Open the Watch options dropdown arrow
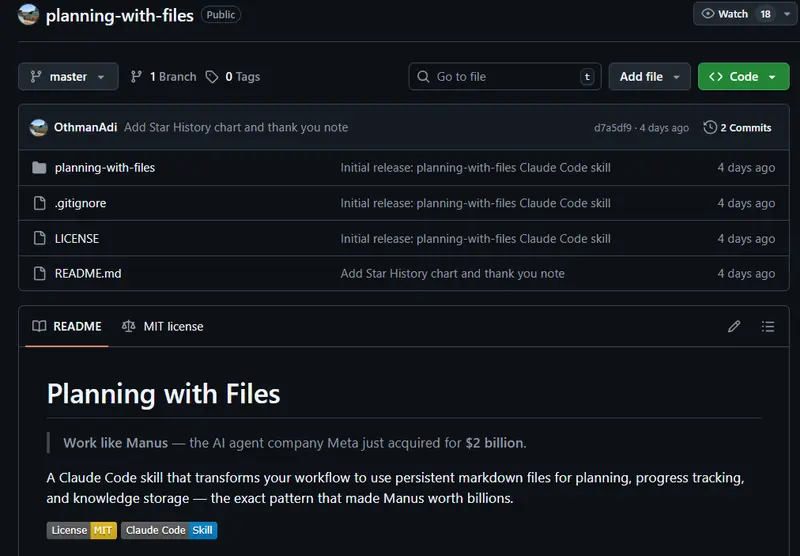 [787, 14]
